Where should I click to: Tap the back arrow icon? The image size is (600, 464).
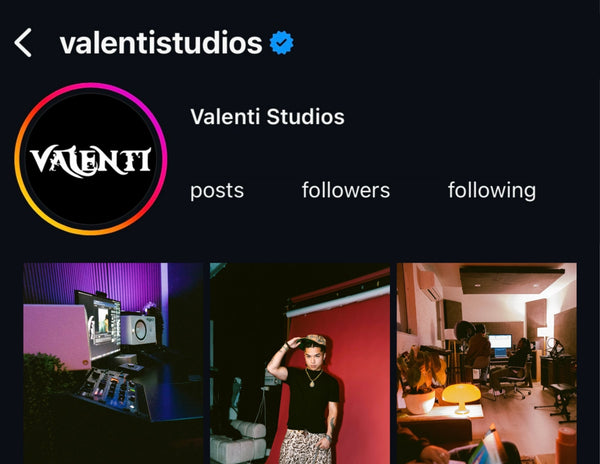tap(23, 42)
